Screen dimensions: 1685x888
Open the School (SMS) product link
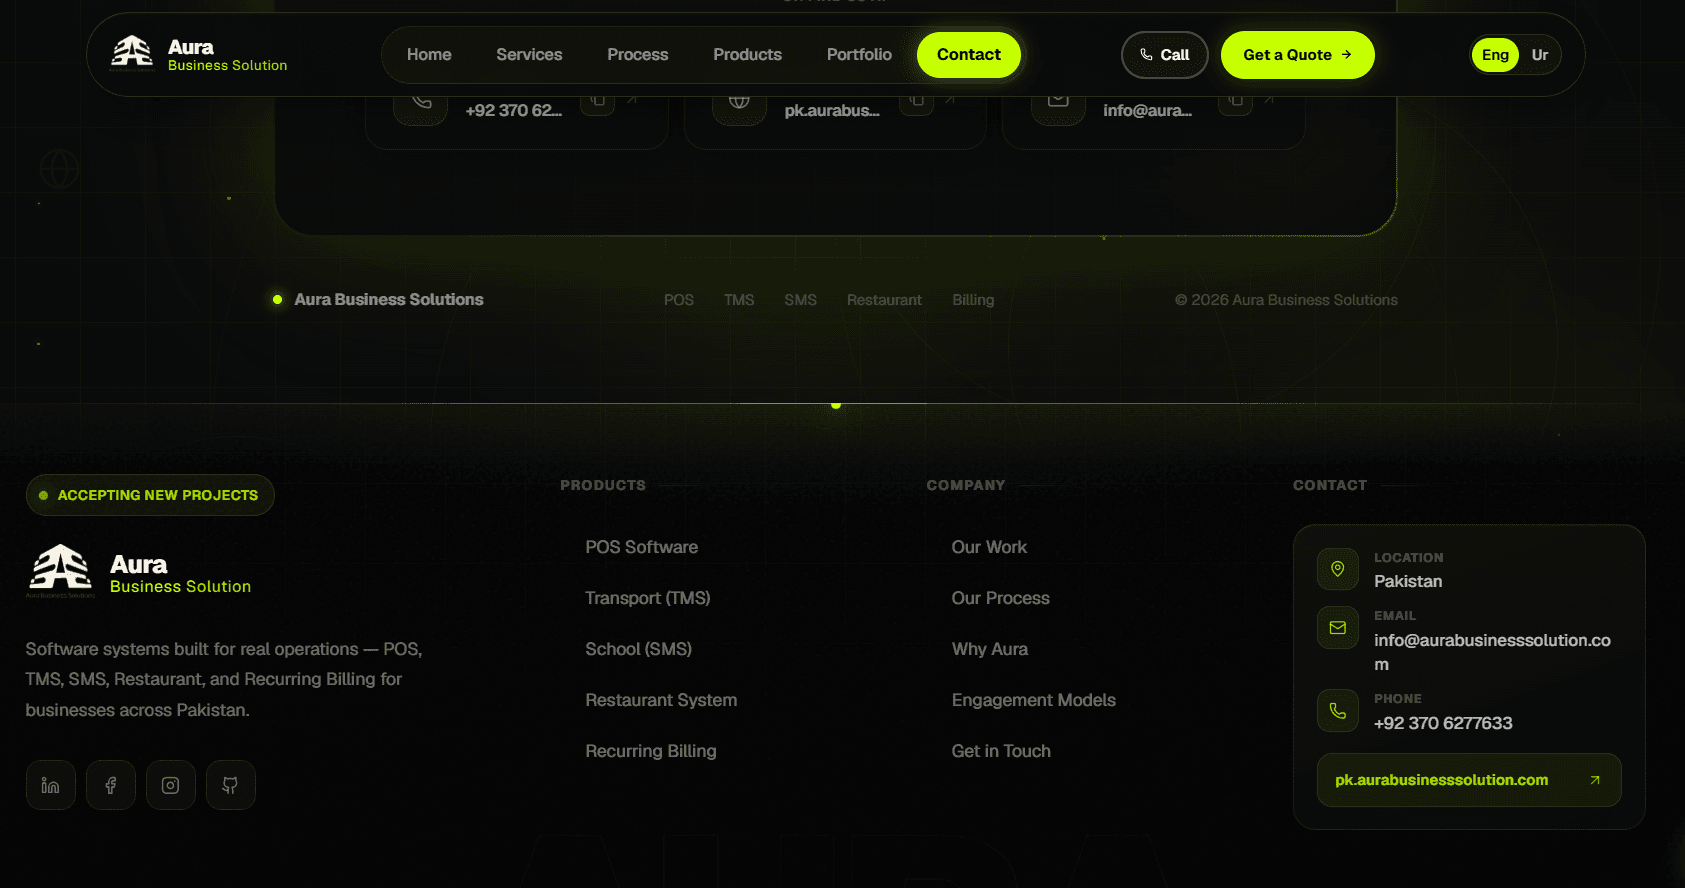pyautogui.click(x=639, y=649)
